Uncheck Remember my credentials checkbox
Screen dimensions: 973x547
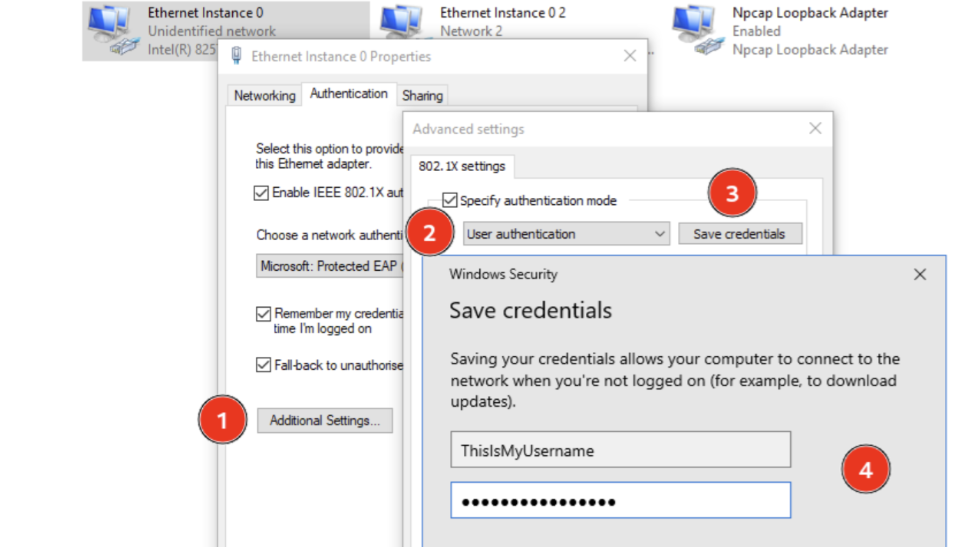pyautogui.click(x=263, y=314)
